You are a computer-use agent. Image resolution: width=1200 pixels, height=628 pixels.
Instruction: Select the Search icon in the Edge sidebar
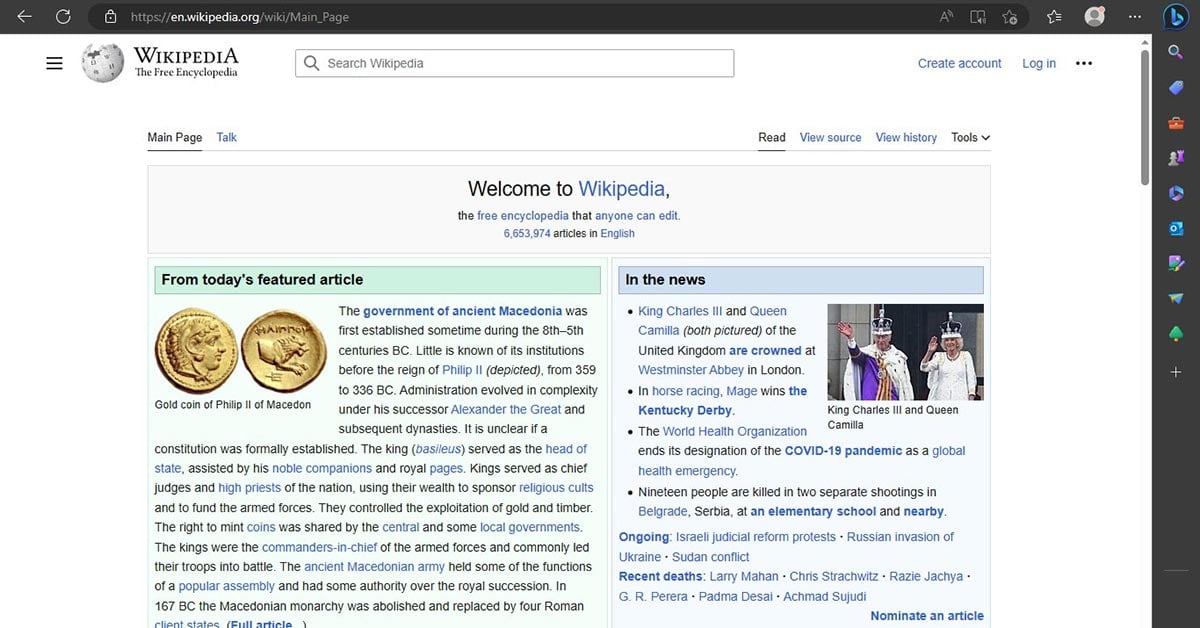coord(1176,52)
